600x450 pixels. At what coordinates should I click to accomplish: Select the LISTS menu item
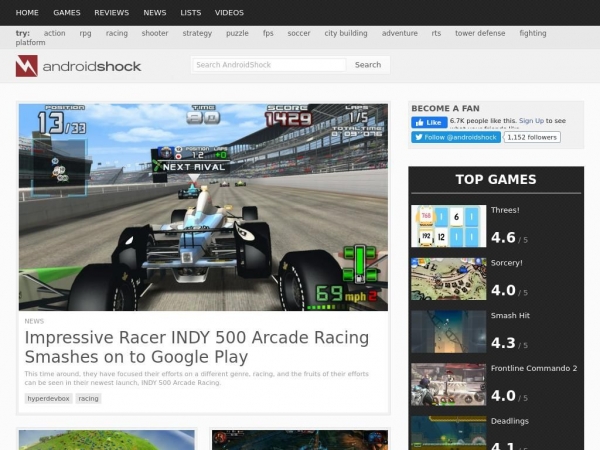(x=191, y=13)
